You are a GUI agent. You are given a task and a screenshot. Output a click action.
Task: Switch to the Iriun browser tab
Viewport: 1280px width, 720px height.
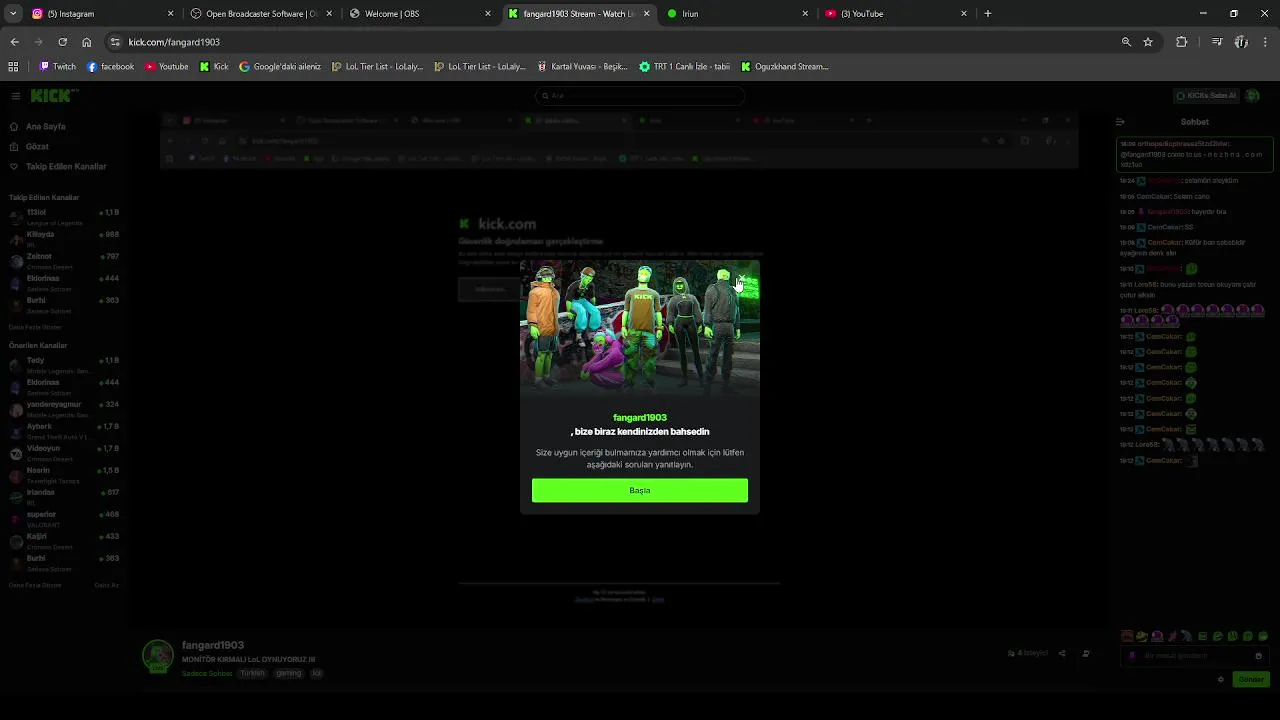pos(738,14)
